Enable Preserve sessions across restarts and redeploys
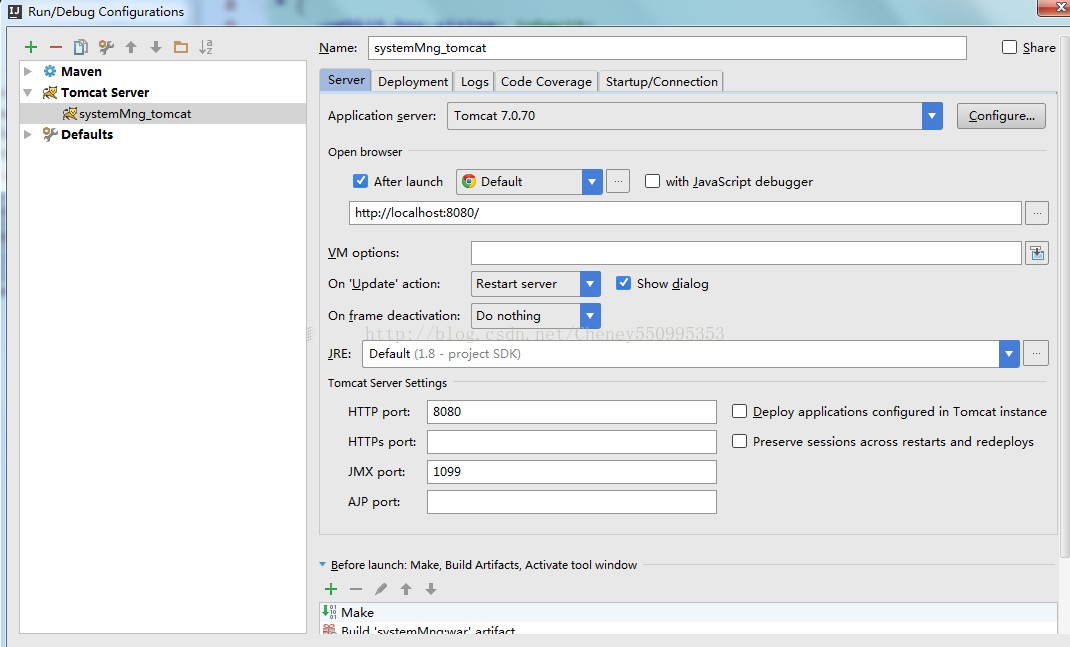 [739, 441]
